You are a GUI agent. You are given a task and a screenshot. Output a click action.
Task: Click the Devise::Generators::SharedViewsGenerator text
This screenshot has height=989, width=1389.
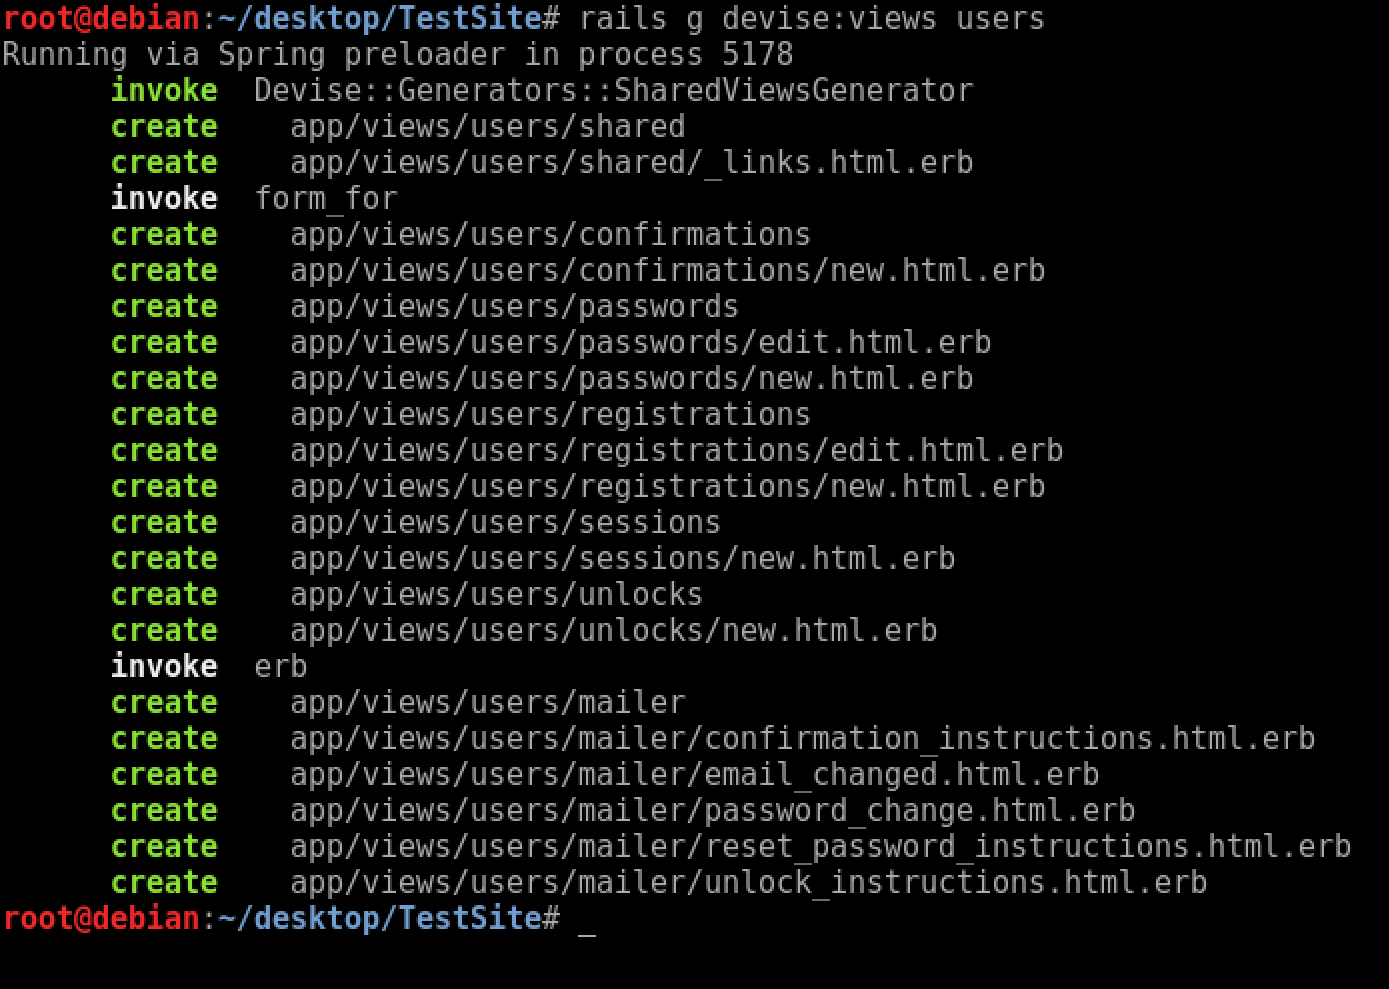point(613,91)
